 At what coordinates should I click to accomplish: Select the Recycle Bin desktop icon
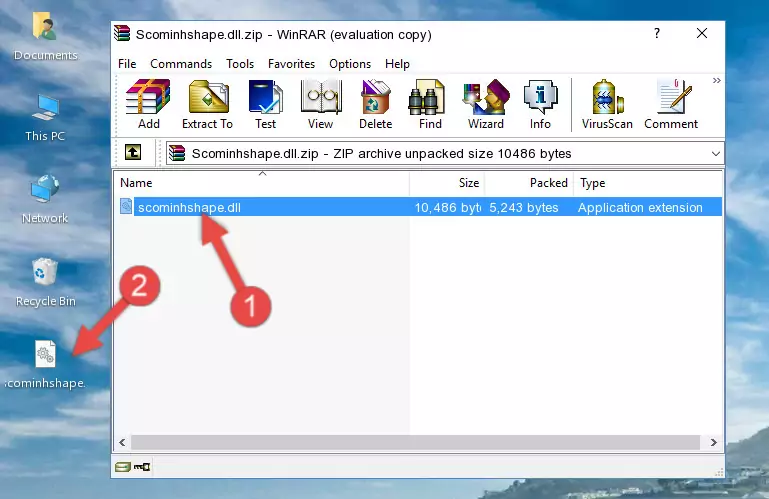[x=45, y=283]
